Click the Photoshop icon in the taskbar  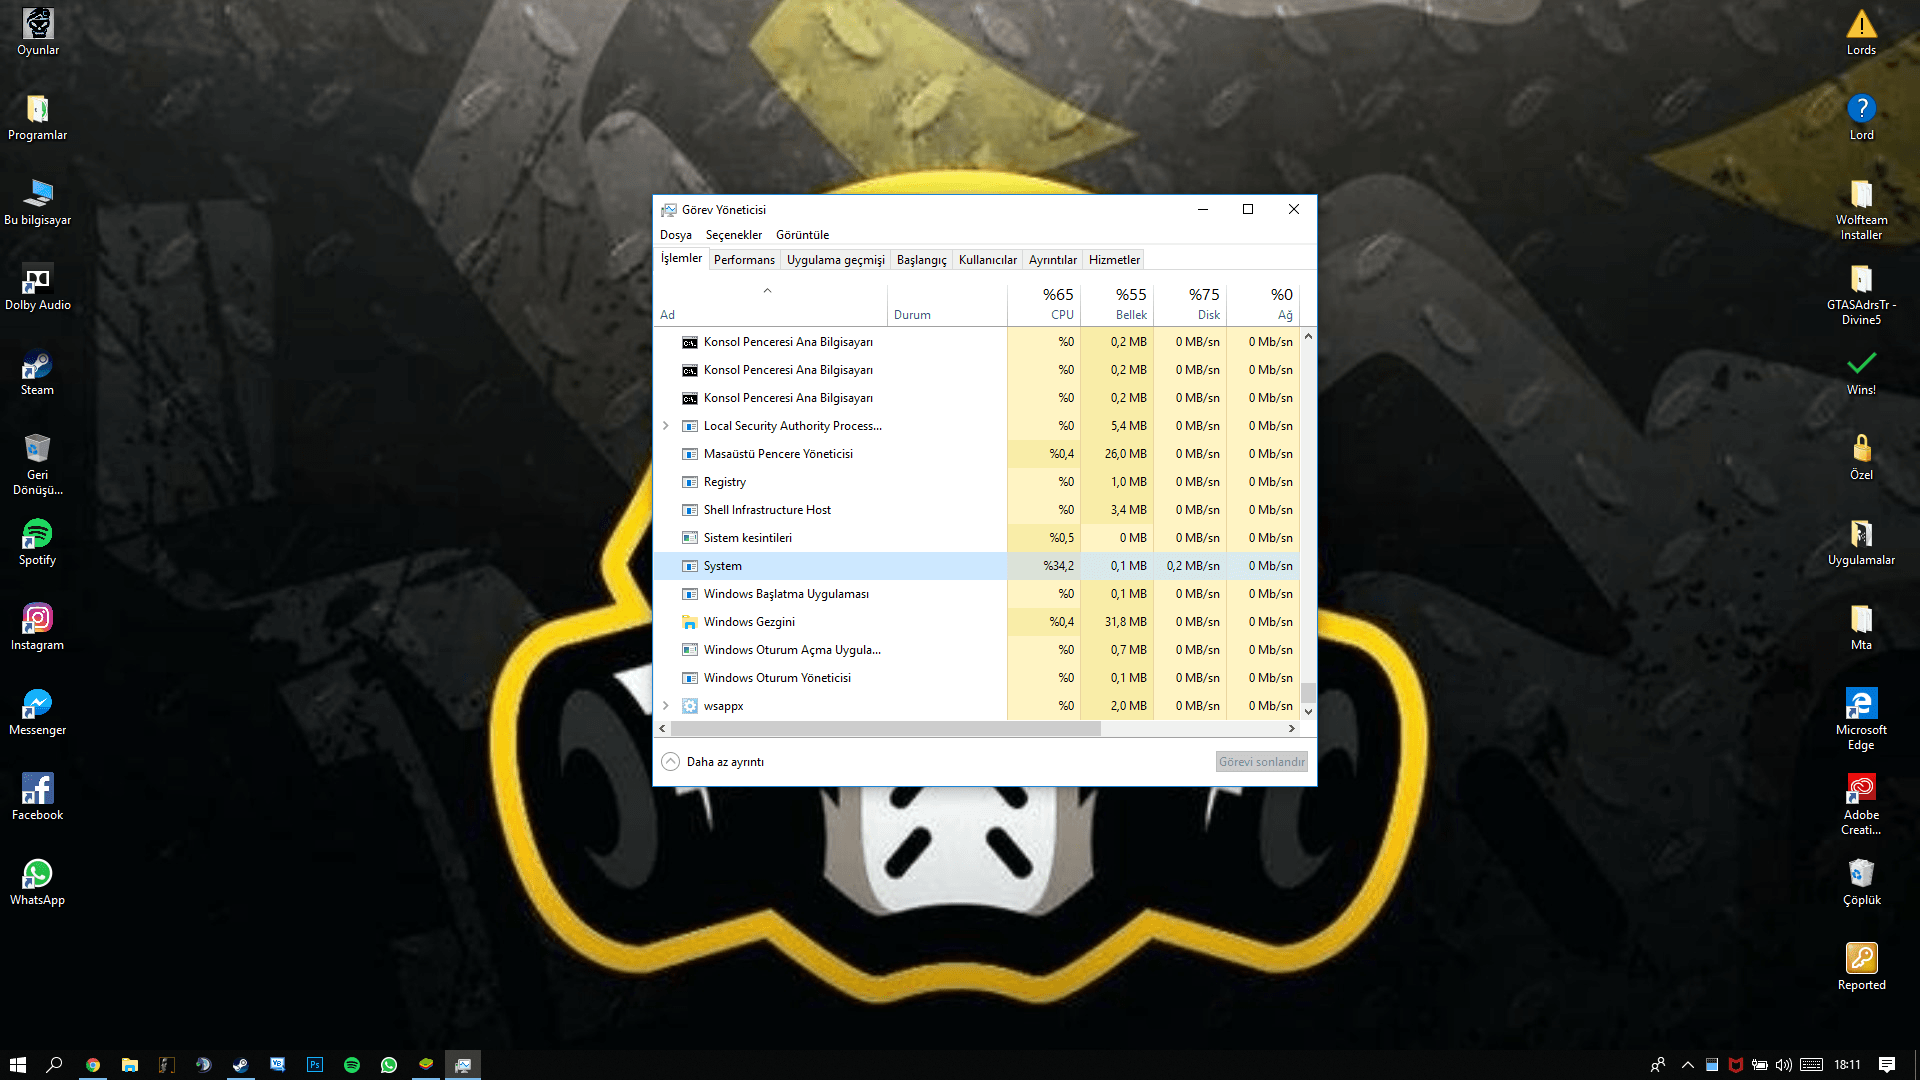pos(314,1065)
